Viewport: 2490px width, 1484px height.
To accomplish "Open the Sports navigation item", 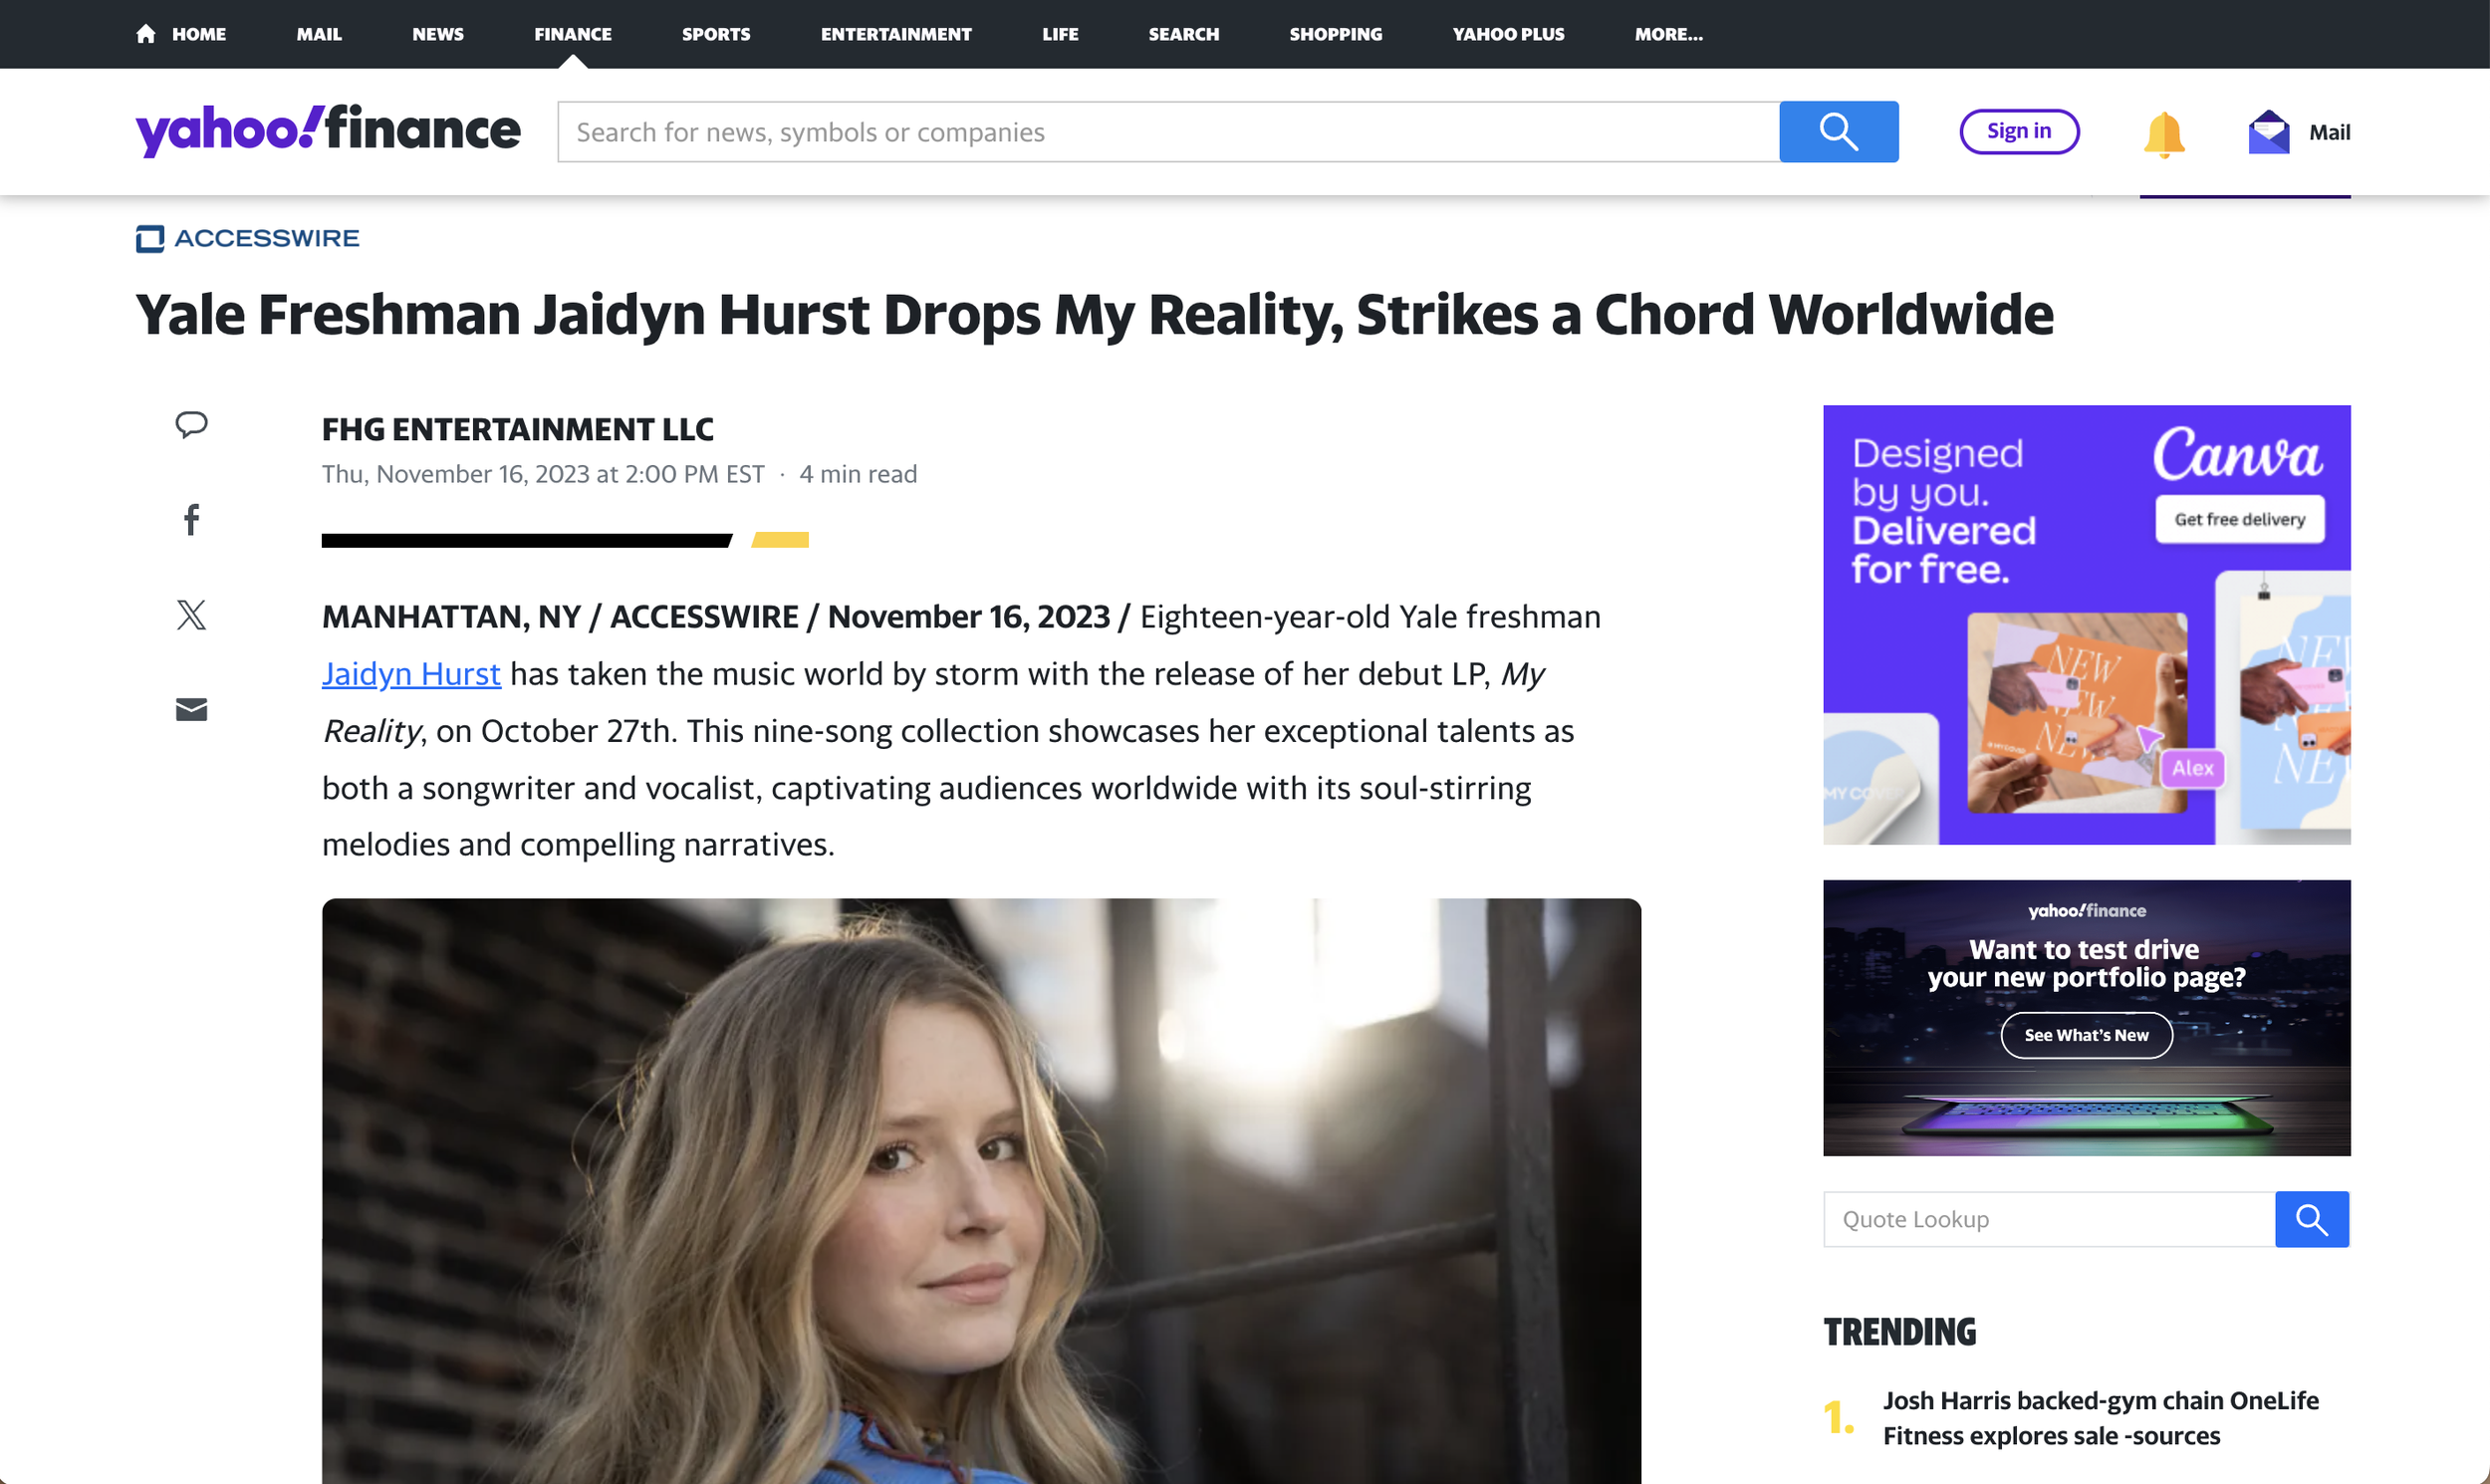I will coord(715,34).
